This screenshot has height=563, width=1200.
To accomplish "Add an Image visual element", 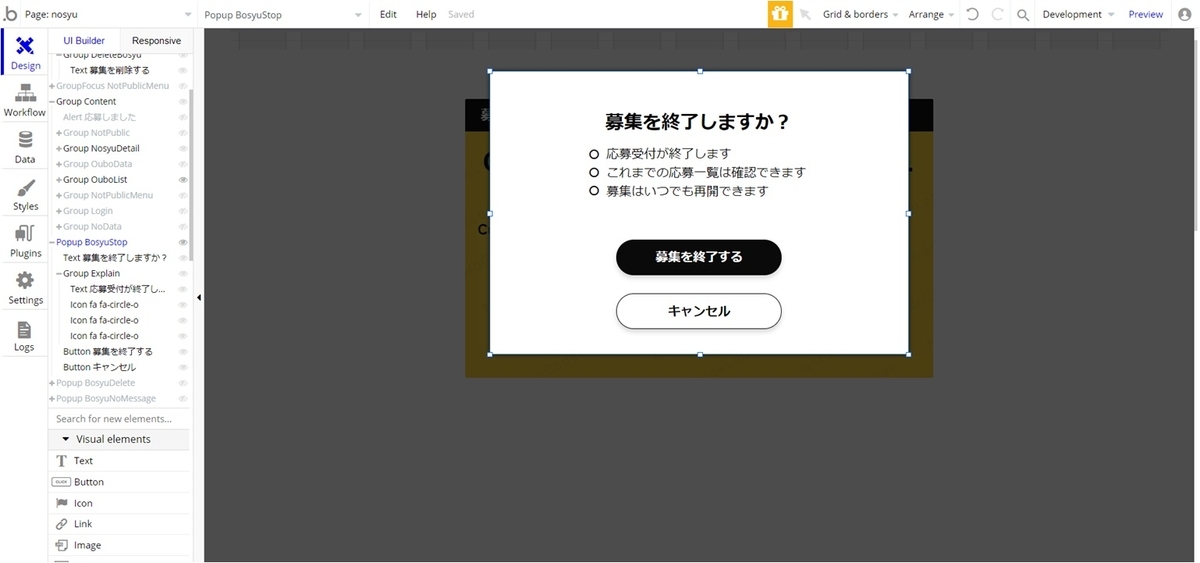I will pos(119,545).
